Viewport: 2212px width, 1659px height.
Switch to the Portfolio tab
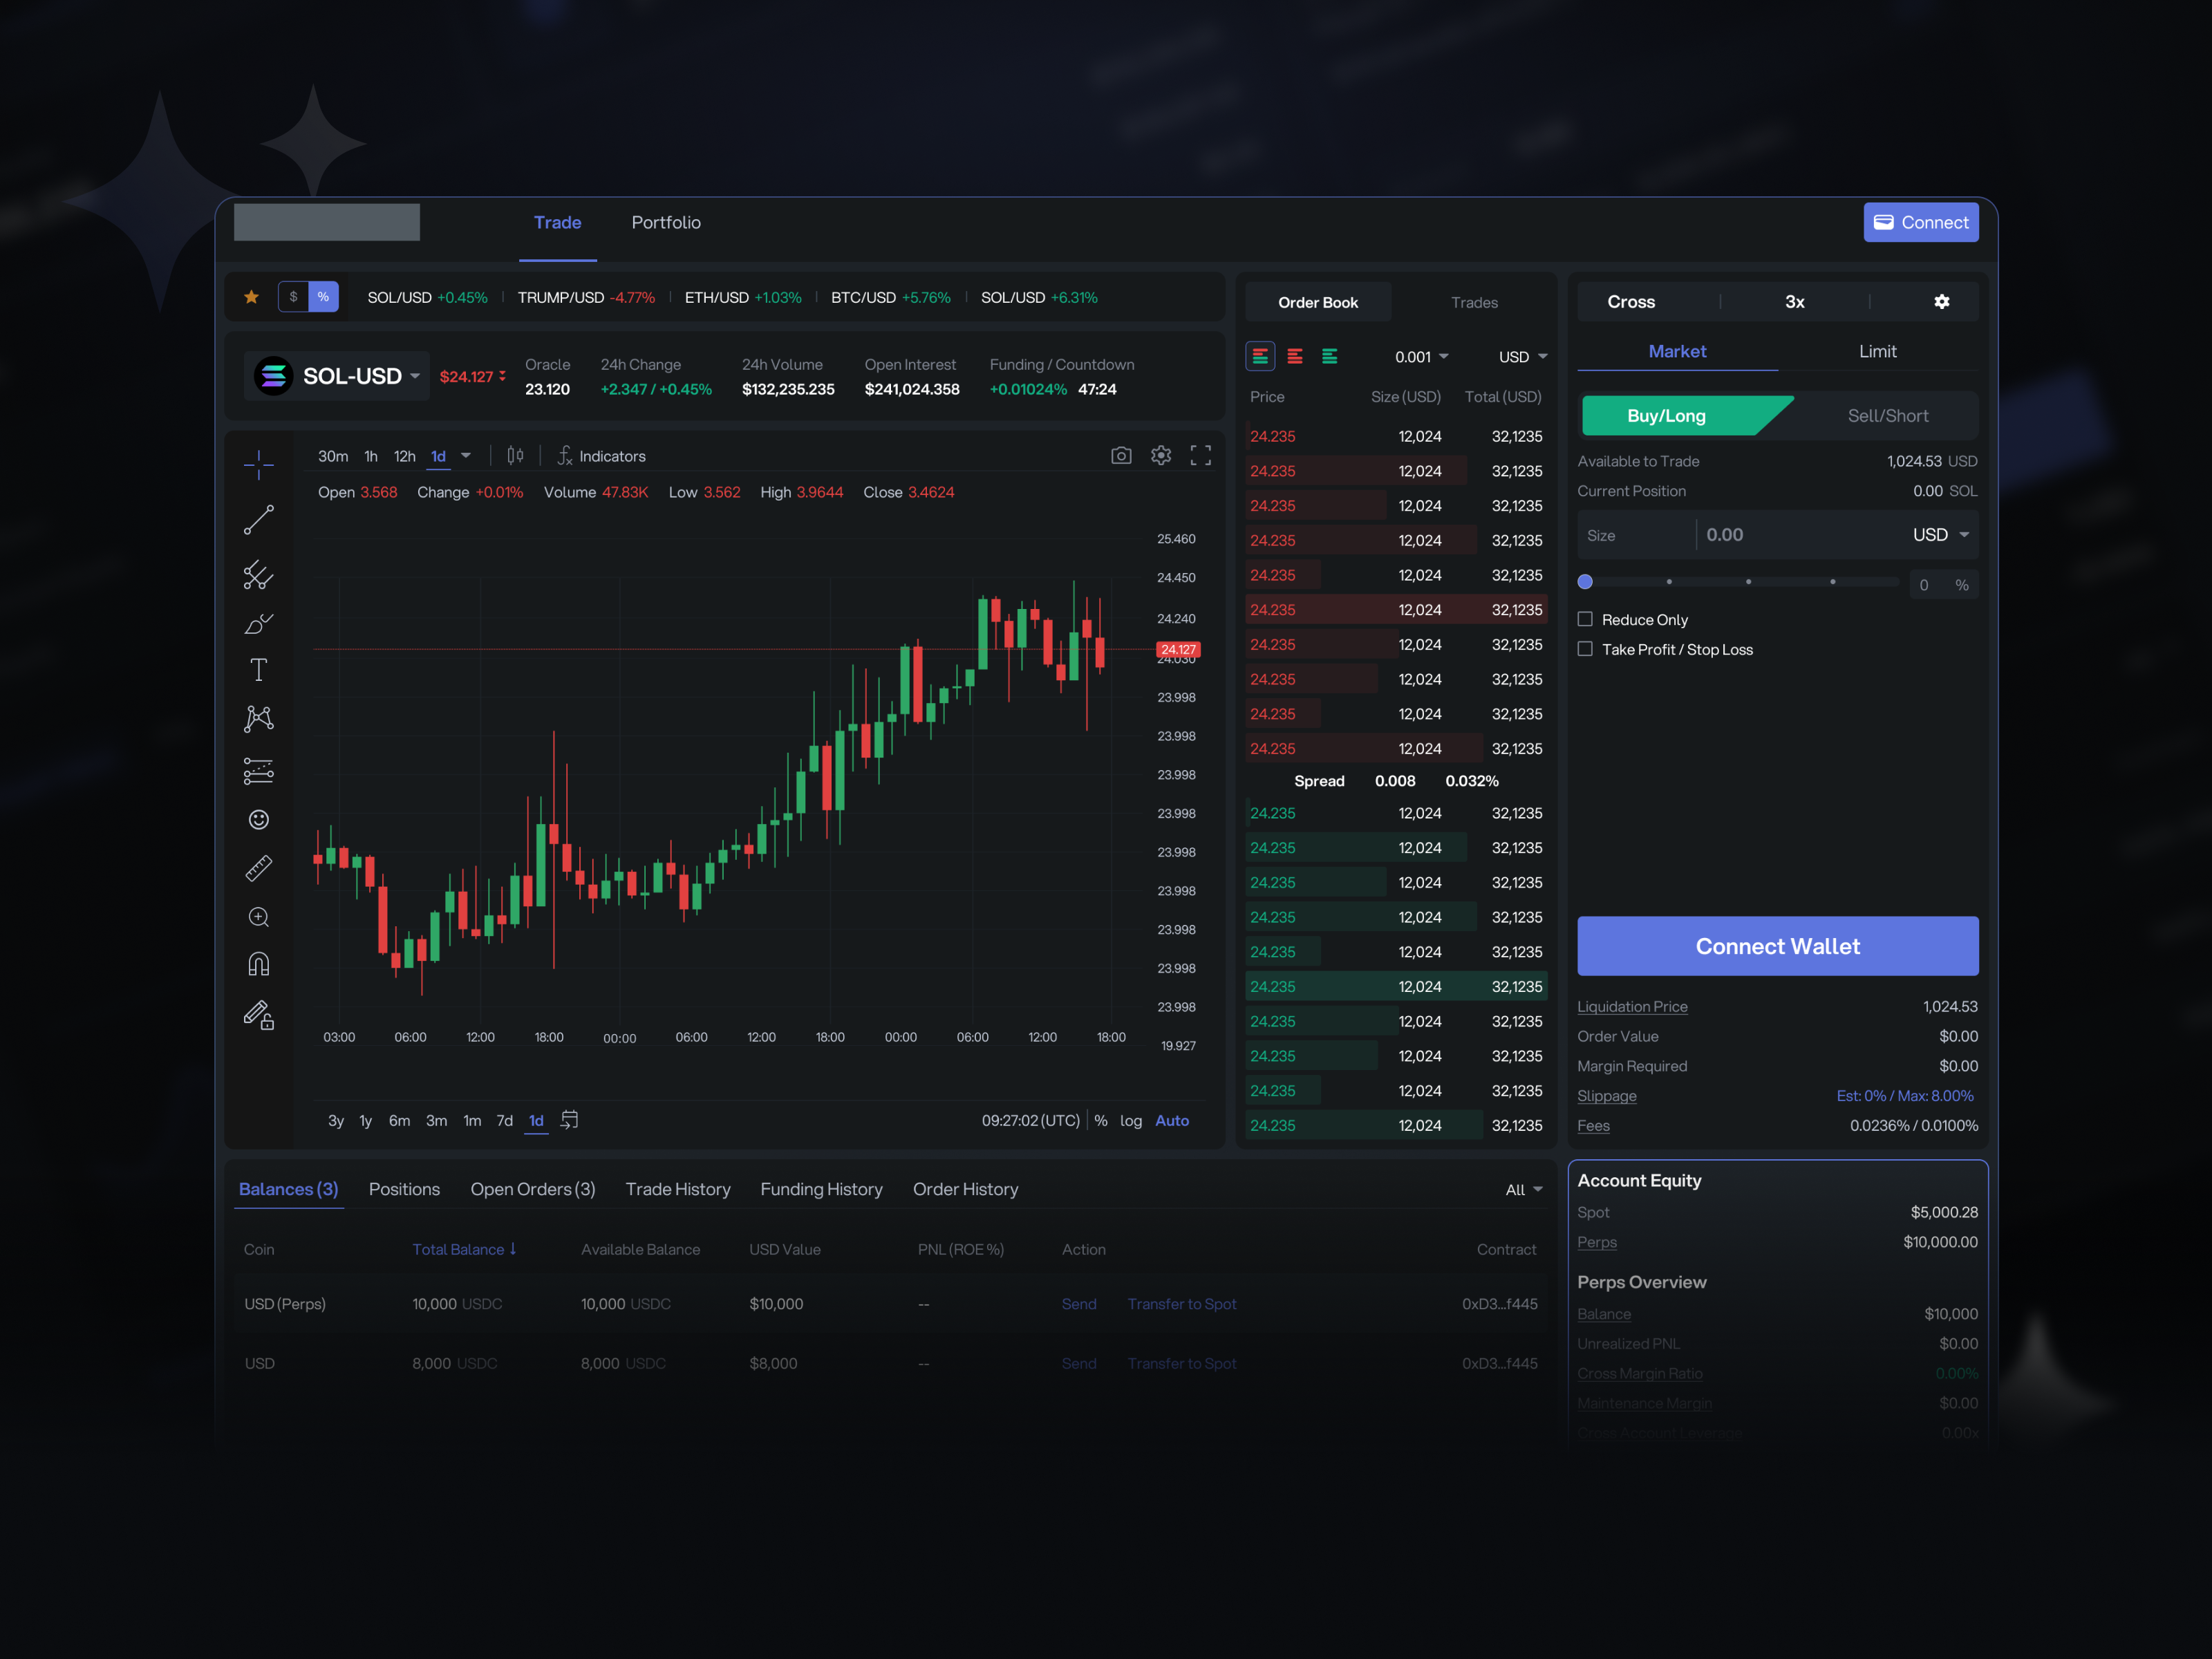point(666,223)
